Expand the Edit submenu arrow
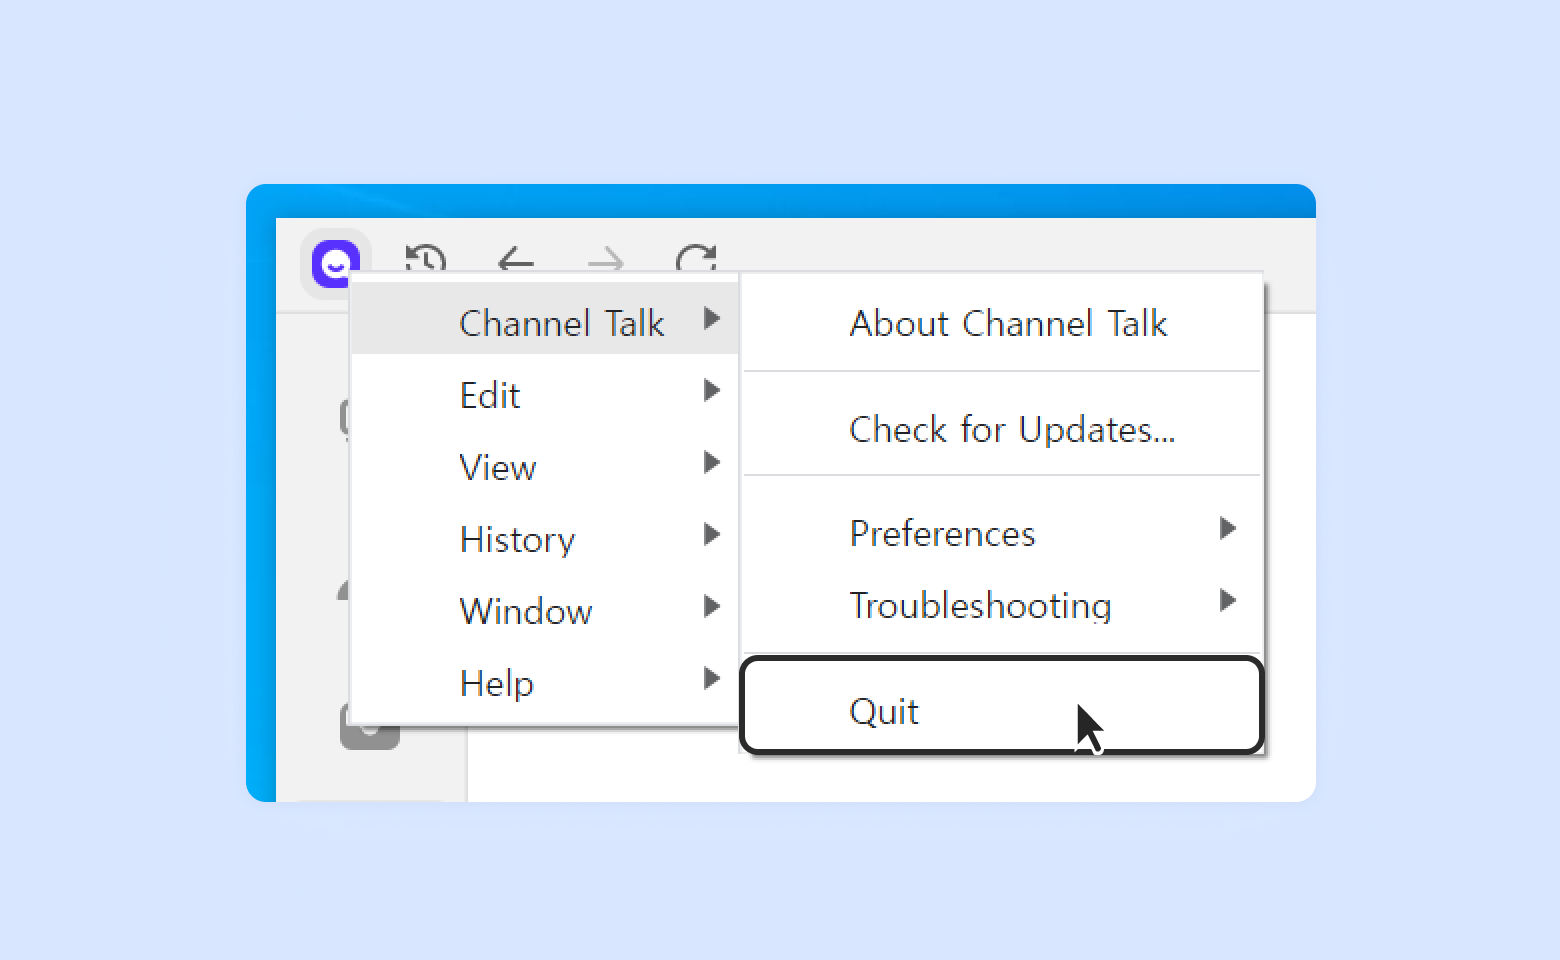The width and height of the screenshot is (1560, 960). [x=712, y=391]
